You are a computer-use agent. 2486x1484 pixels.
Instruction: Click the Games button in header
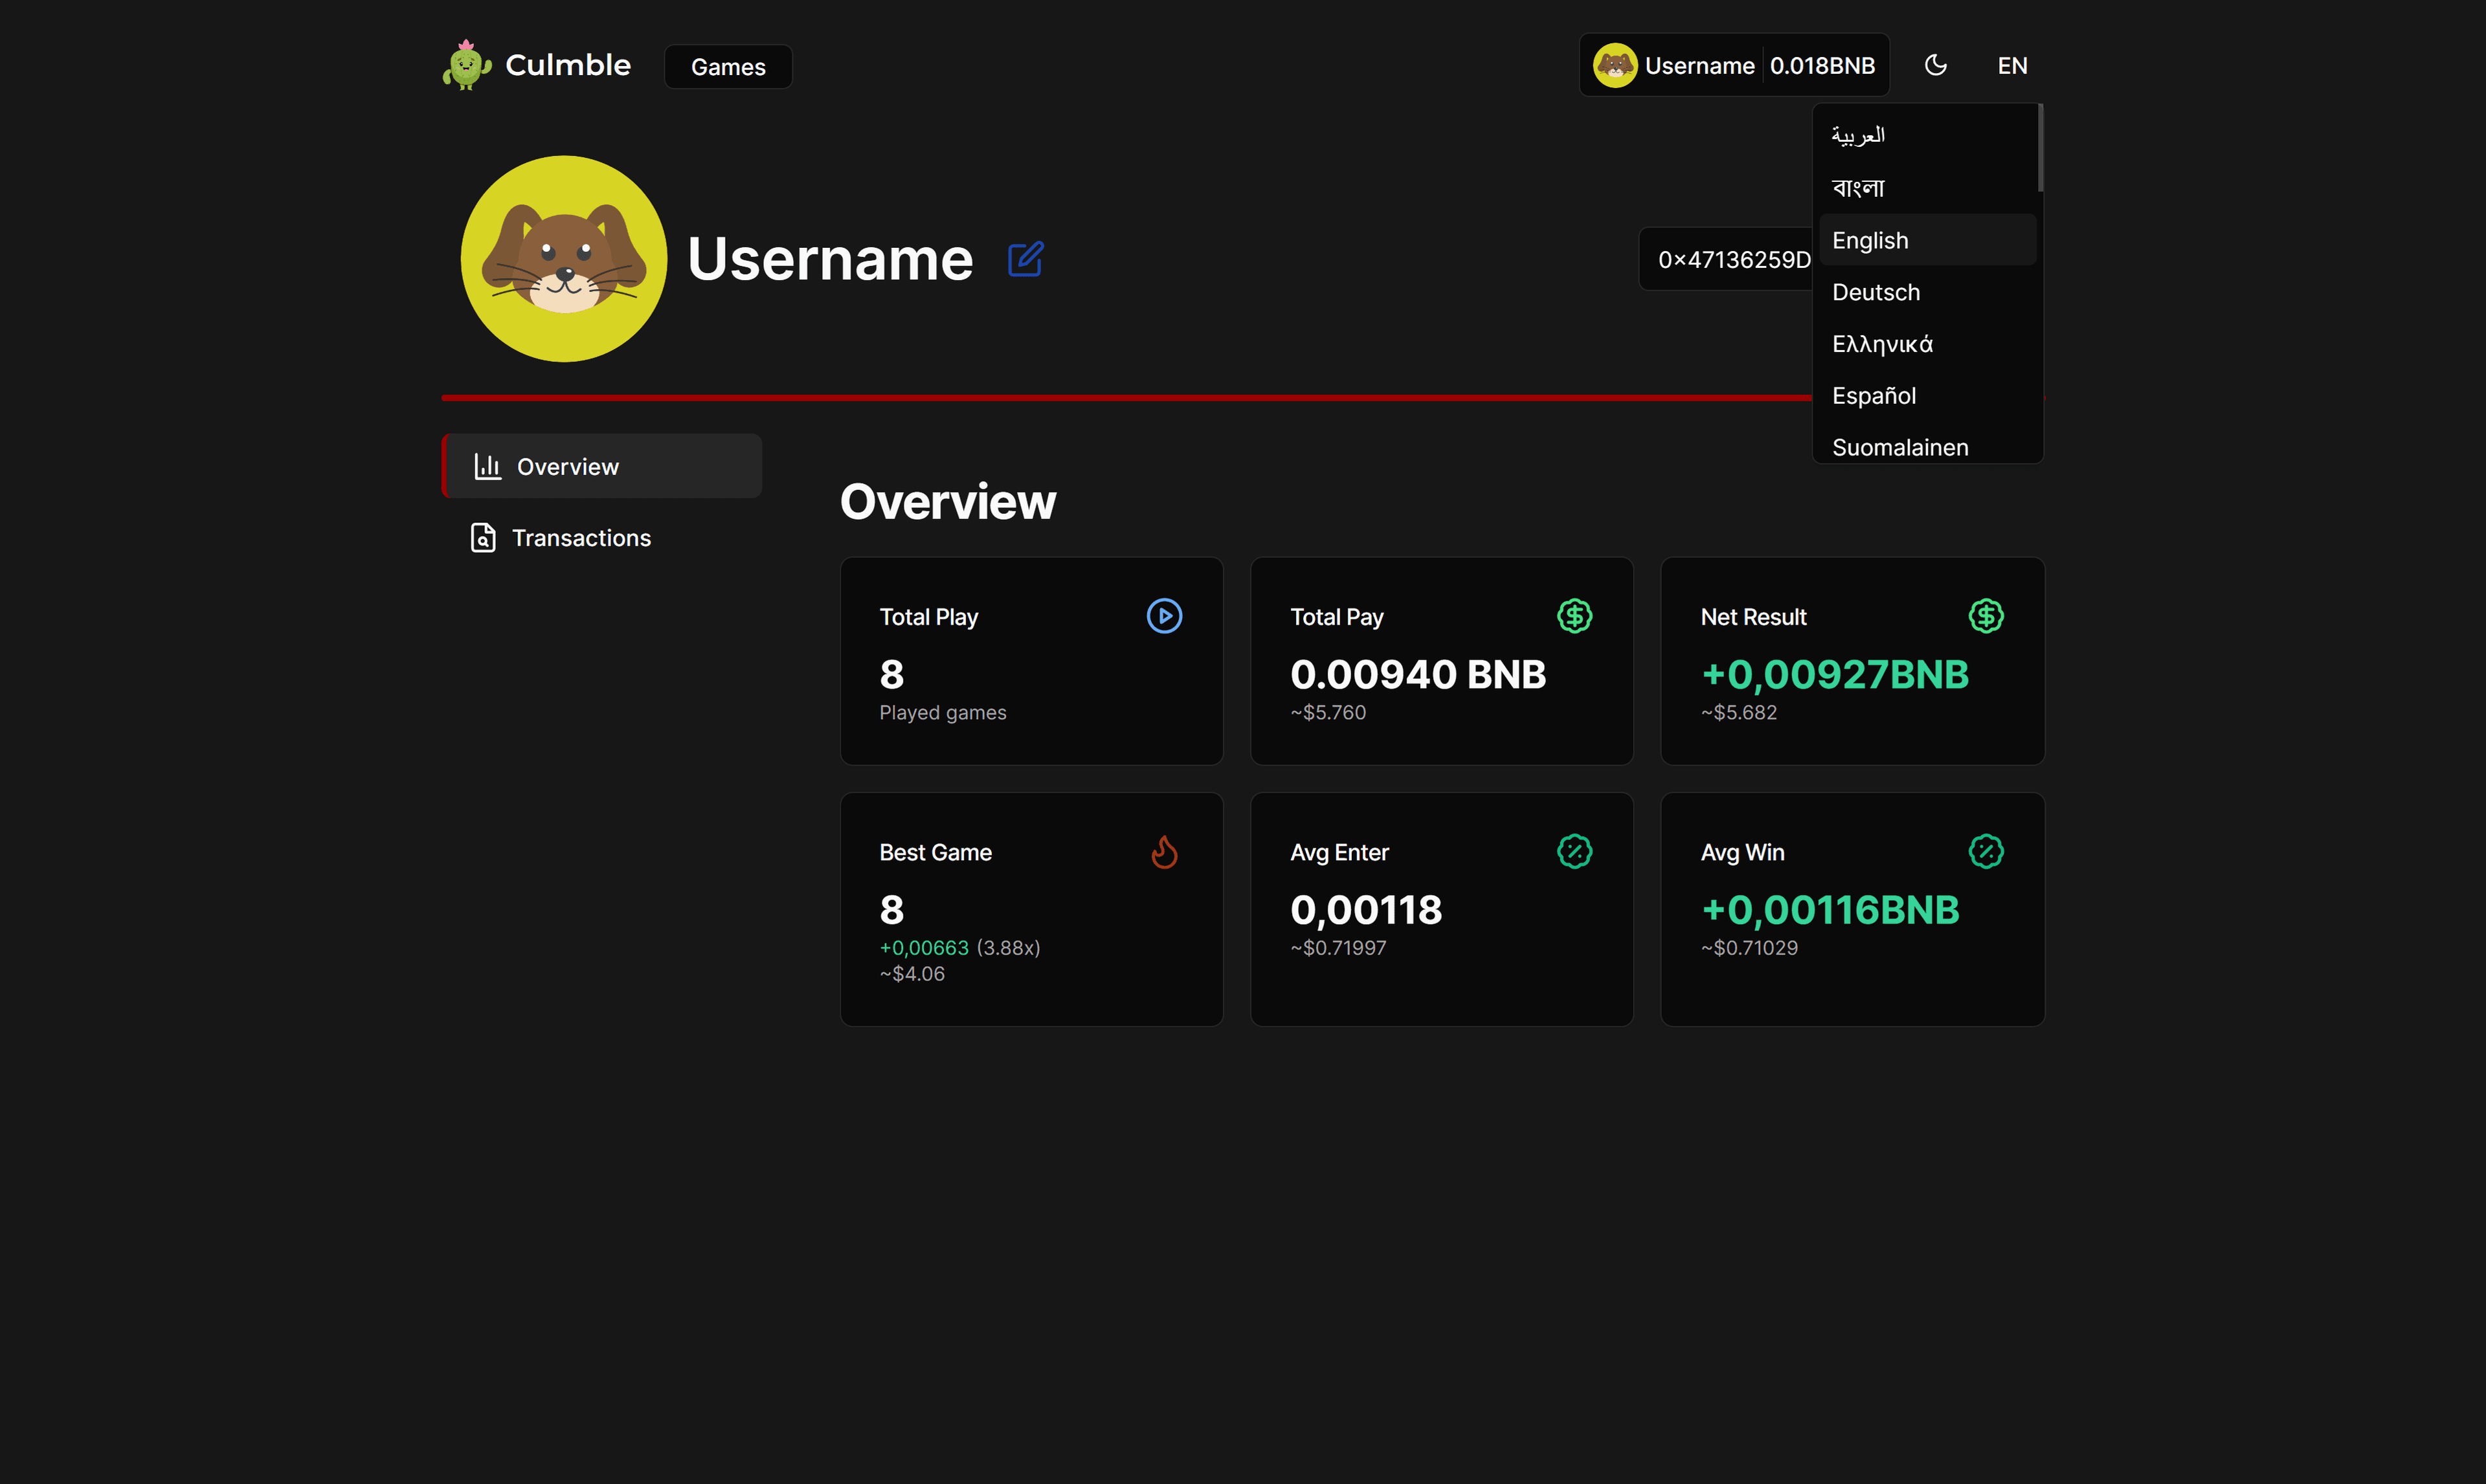coord(728,67)
